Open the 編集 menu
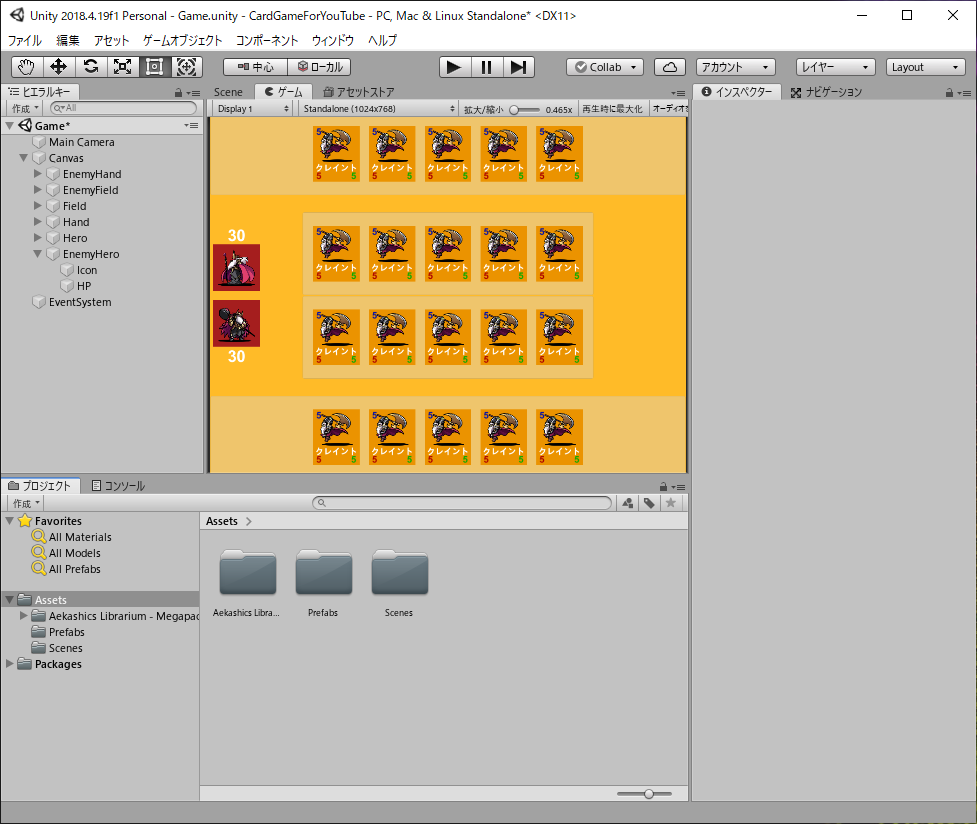 [68, 41]
